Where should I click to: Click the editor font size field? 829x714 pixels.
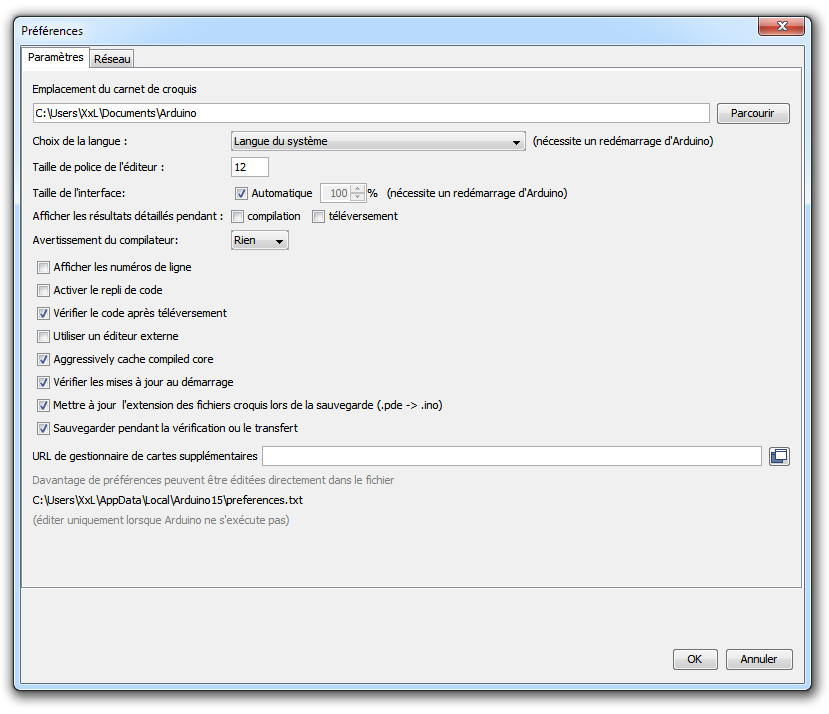[250, 167]
